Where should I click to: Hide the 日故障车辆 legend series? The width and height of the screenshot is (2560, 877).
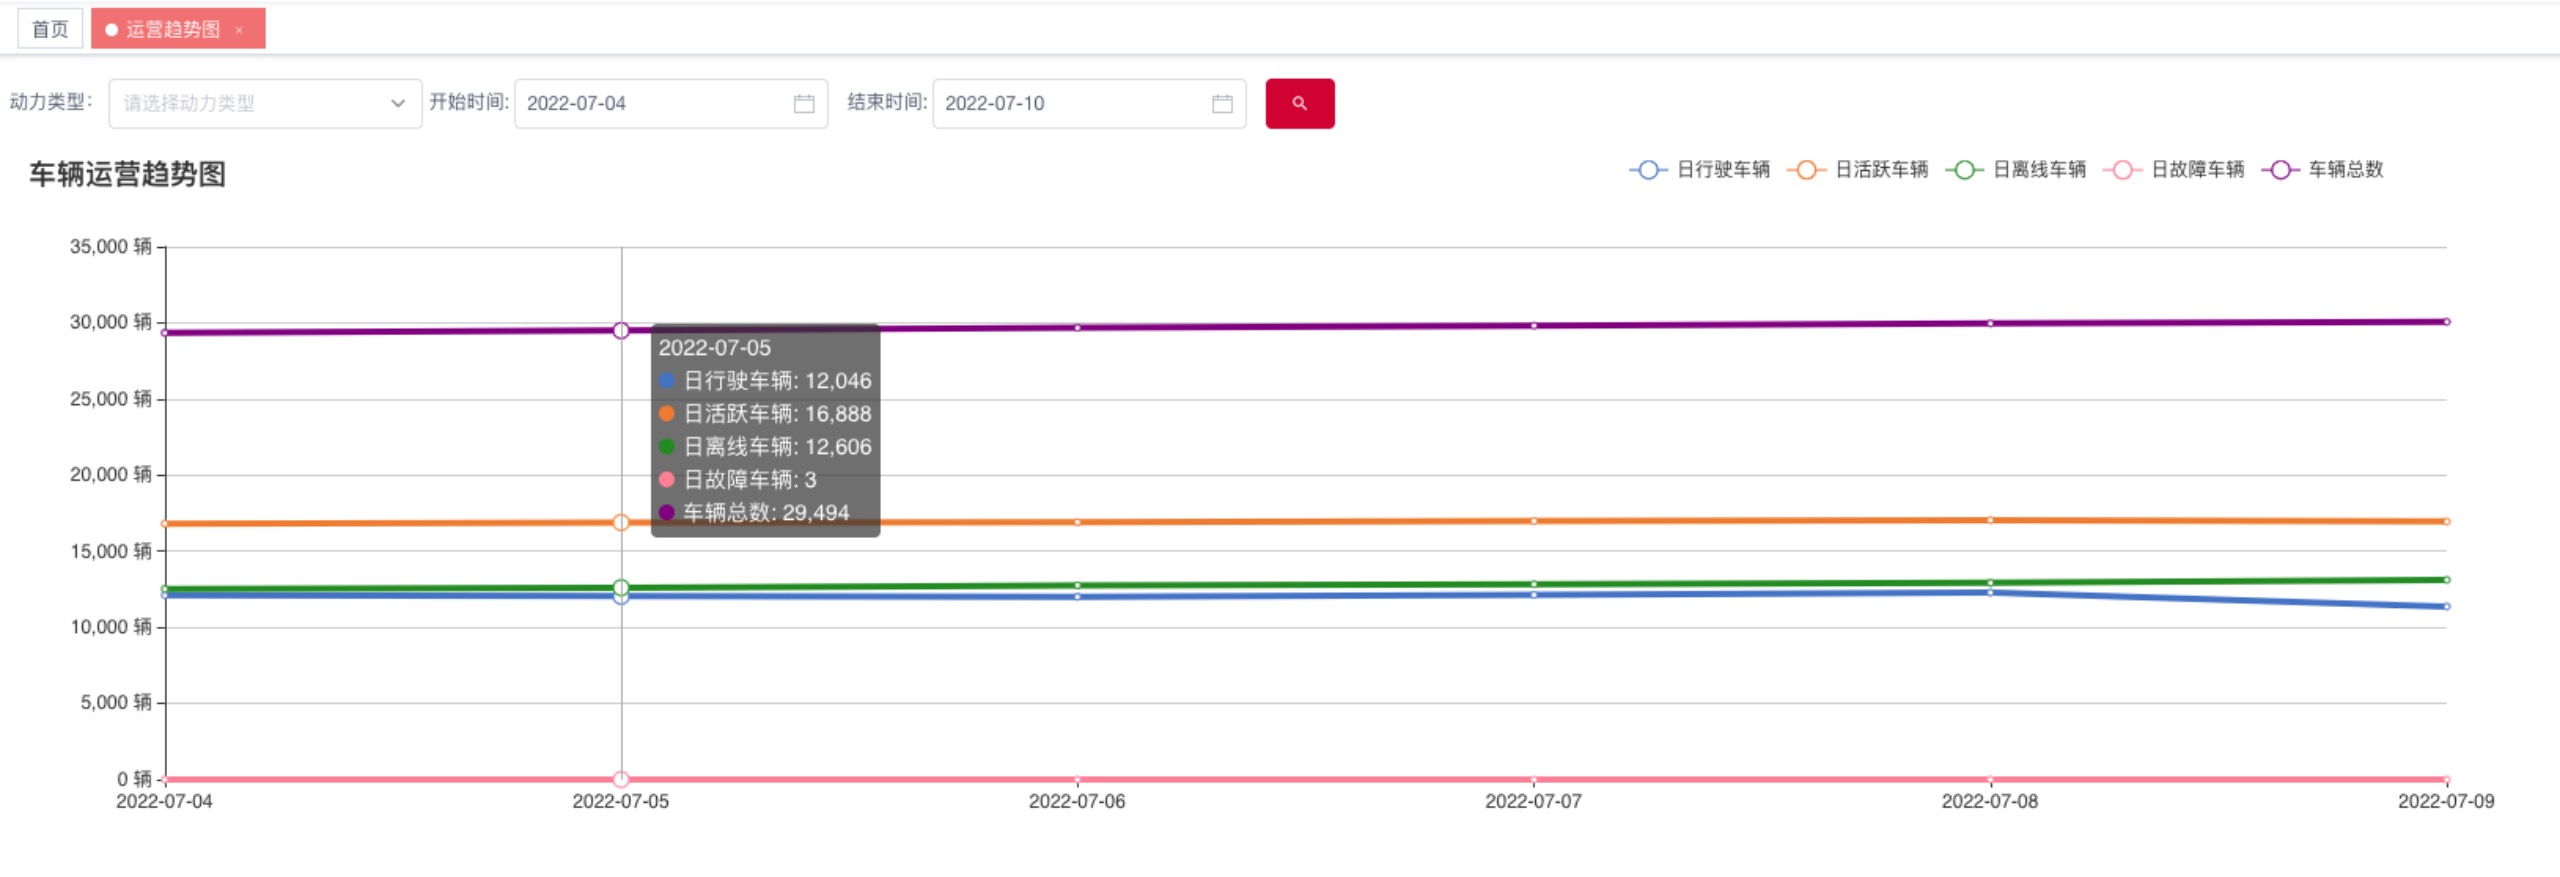pyautogui.click(x=2174, y=170)
